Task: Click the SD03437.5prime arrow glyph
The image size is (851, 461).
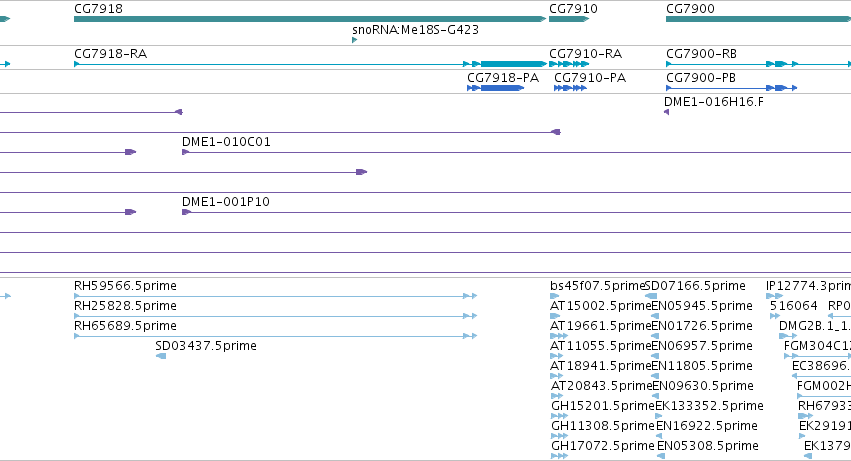Action: (161, 356)
